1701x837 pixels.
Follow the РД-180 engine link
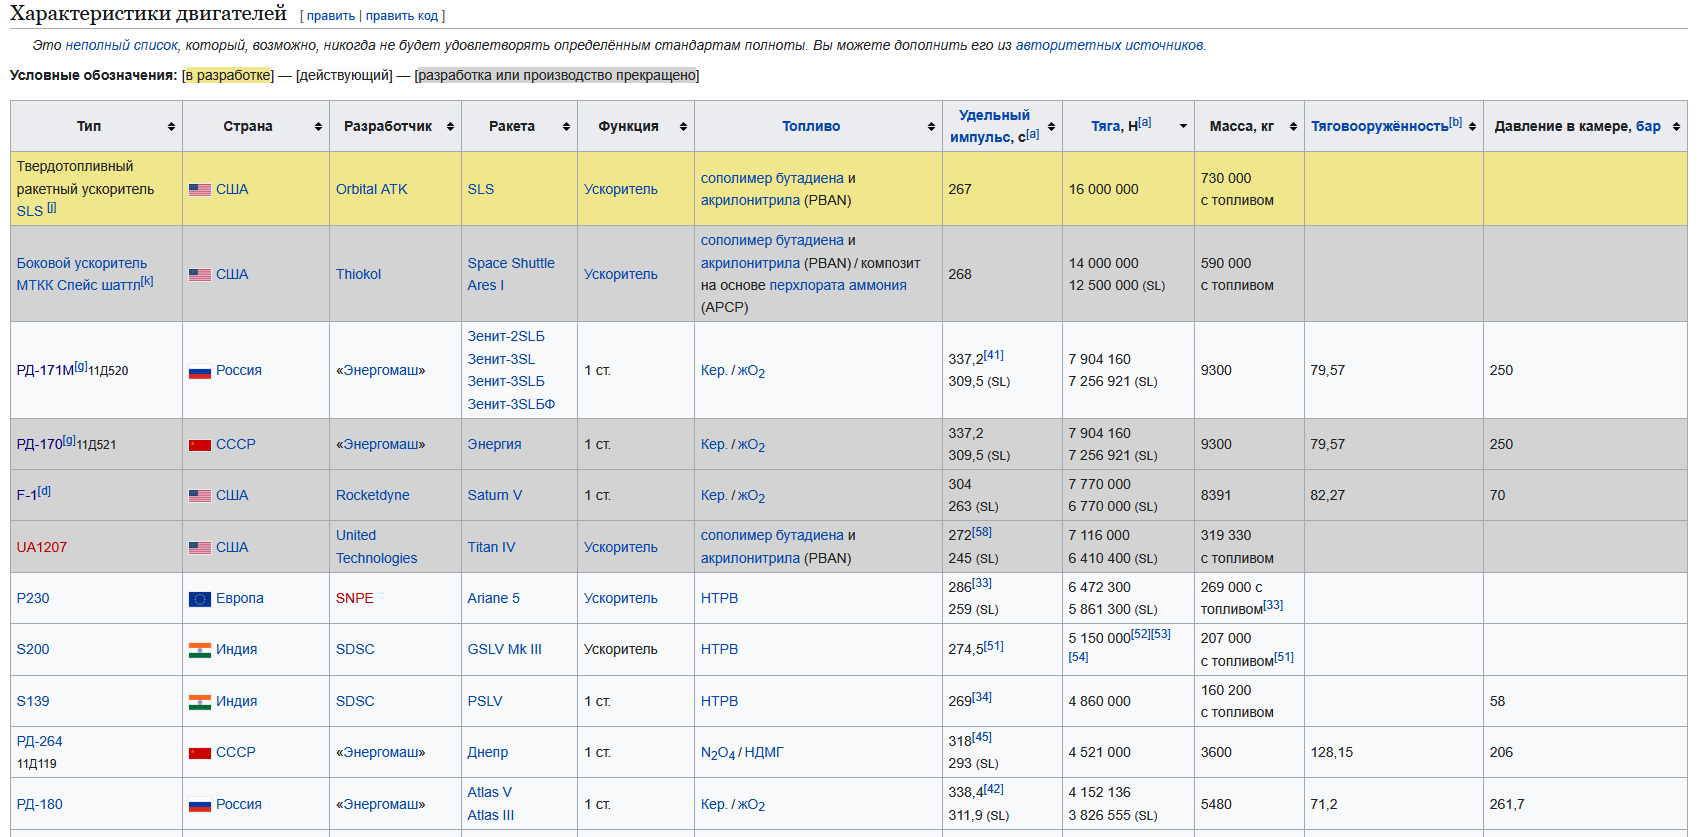(39, 804)
